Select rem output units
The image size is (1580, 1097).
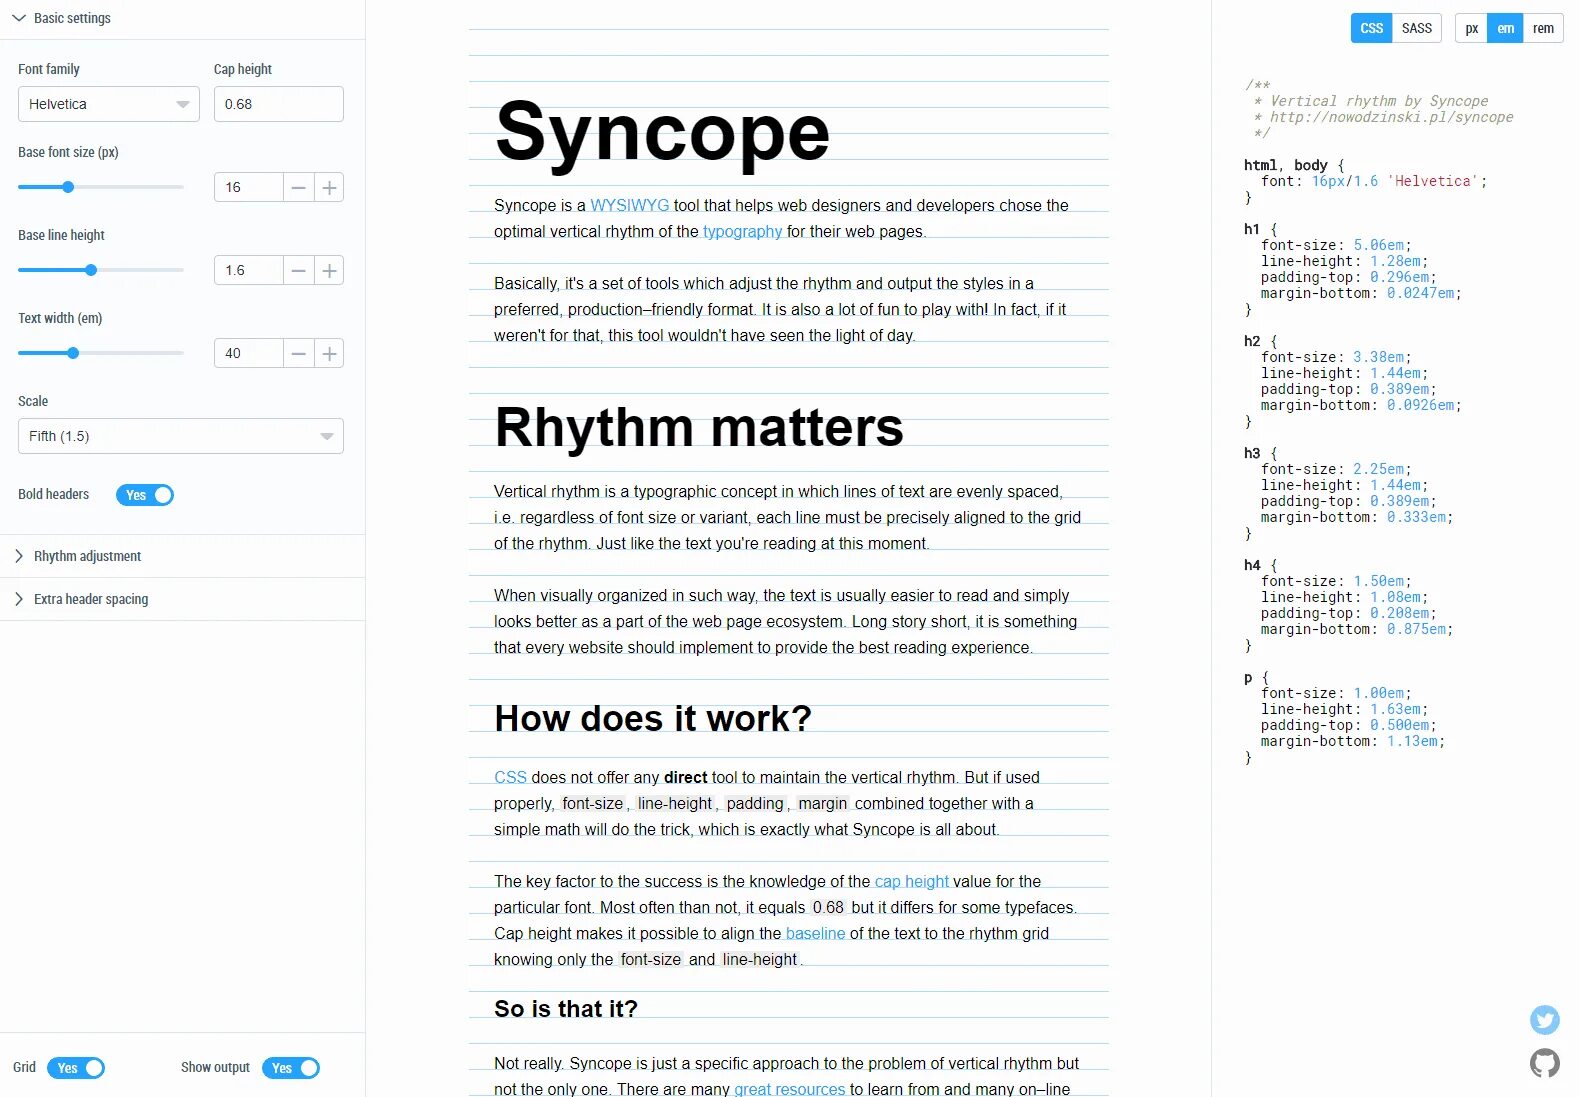point(1543,28)
